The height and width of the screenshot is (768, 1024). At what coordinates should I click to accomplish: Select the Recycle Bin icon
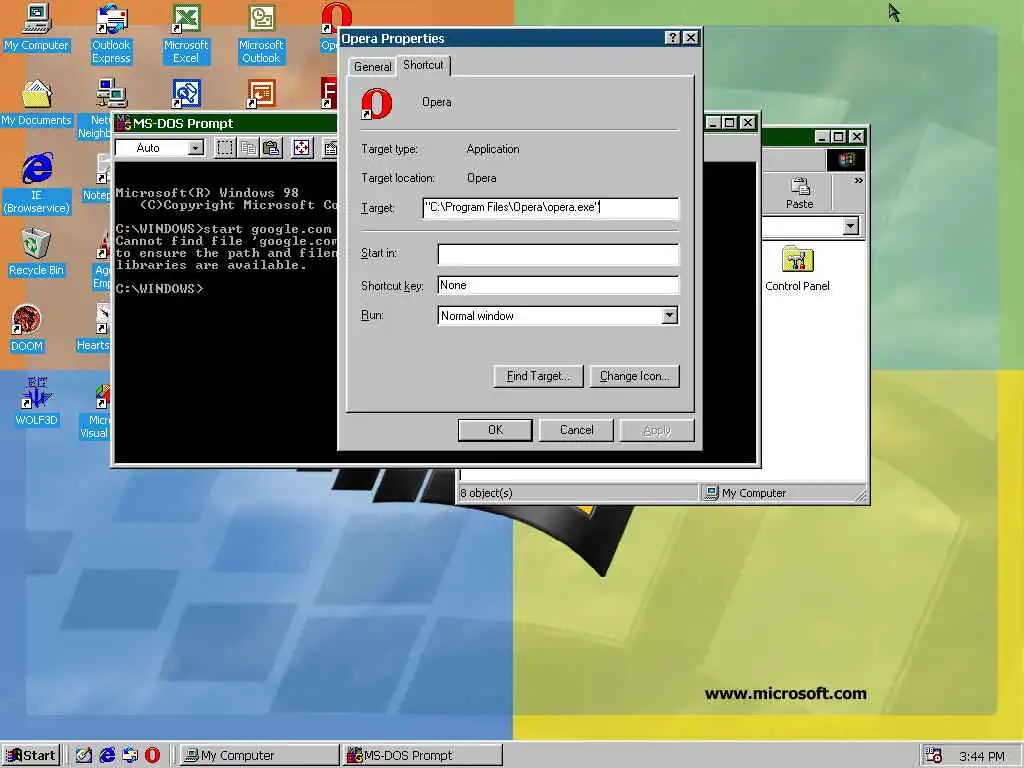(x=36, y=252)
